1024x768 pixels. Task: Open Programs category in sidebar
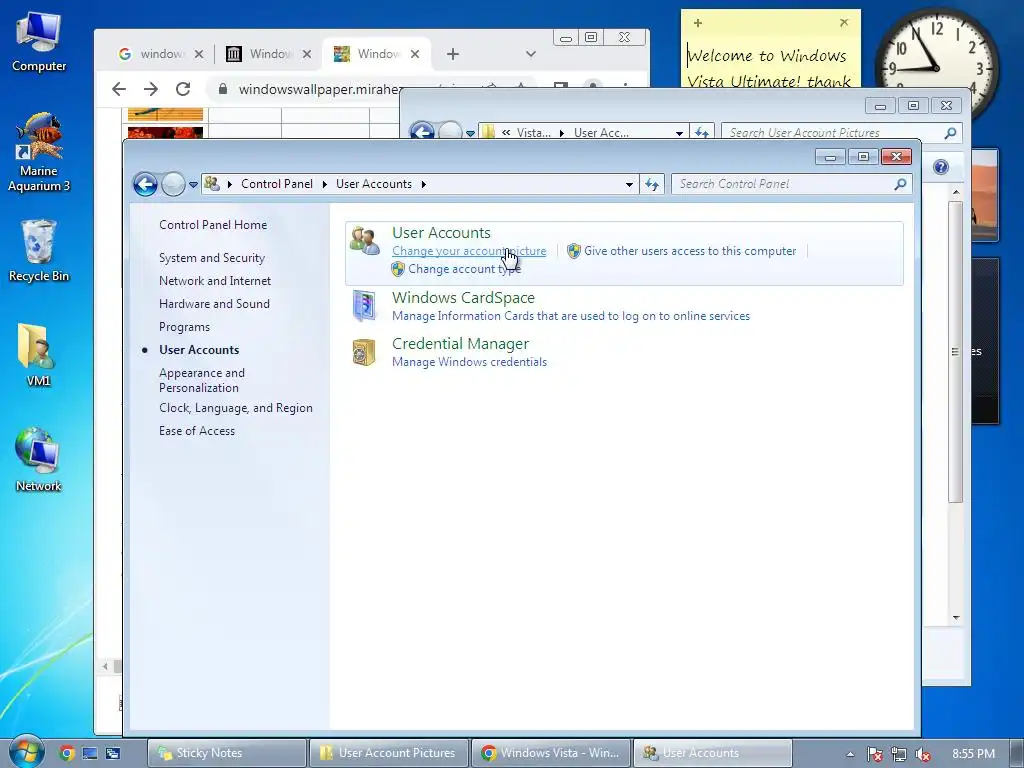(x=184, y=327)
